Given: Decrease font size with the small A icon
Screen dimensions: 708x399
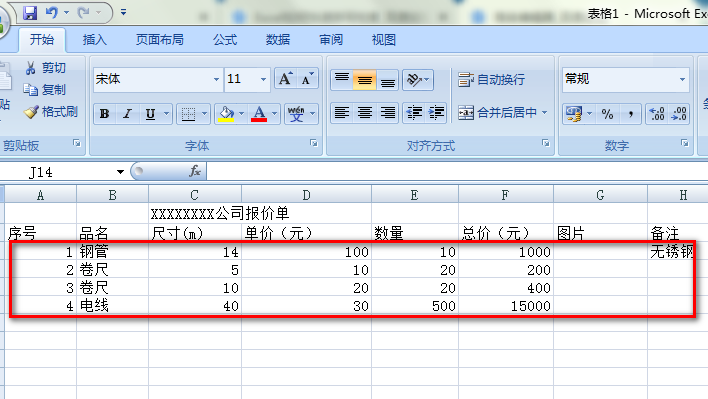Looking at the screenshot, I should tap(307, 79).
